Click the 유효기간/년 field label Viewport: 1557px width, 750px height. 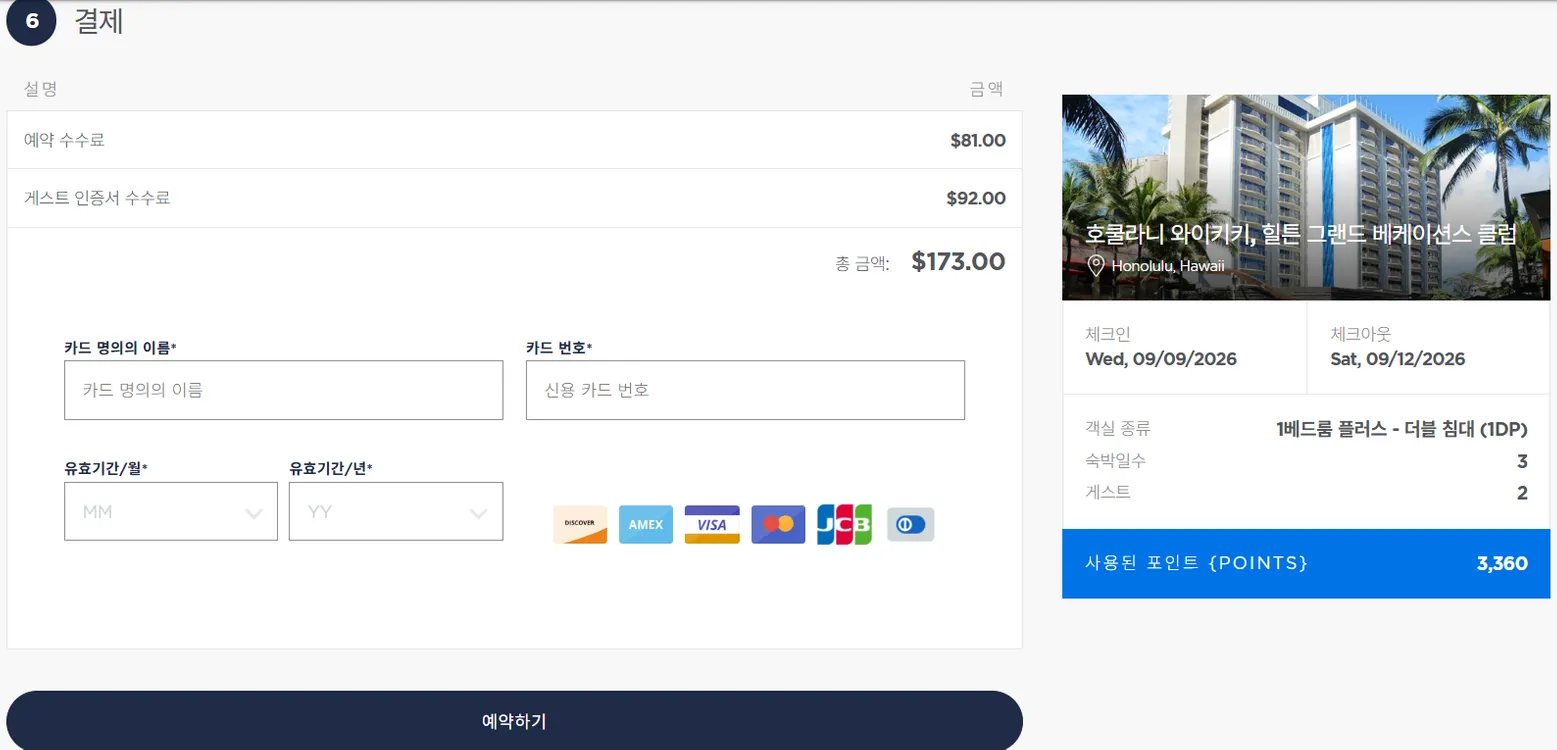(x=331, y=468)
